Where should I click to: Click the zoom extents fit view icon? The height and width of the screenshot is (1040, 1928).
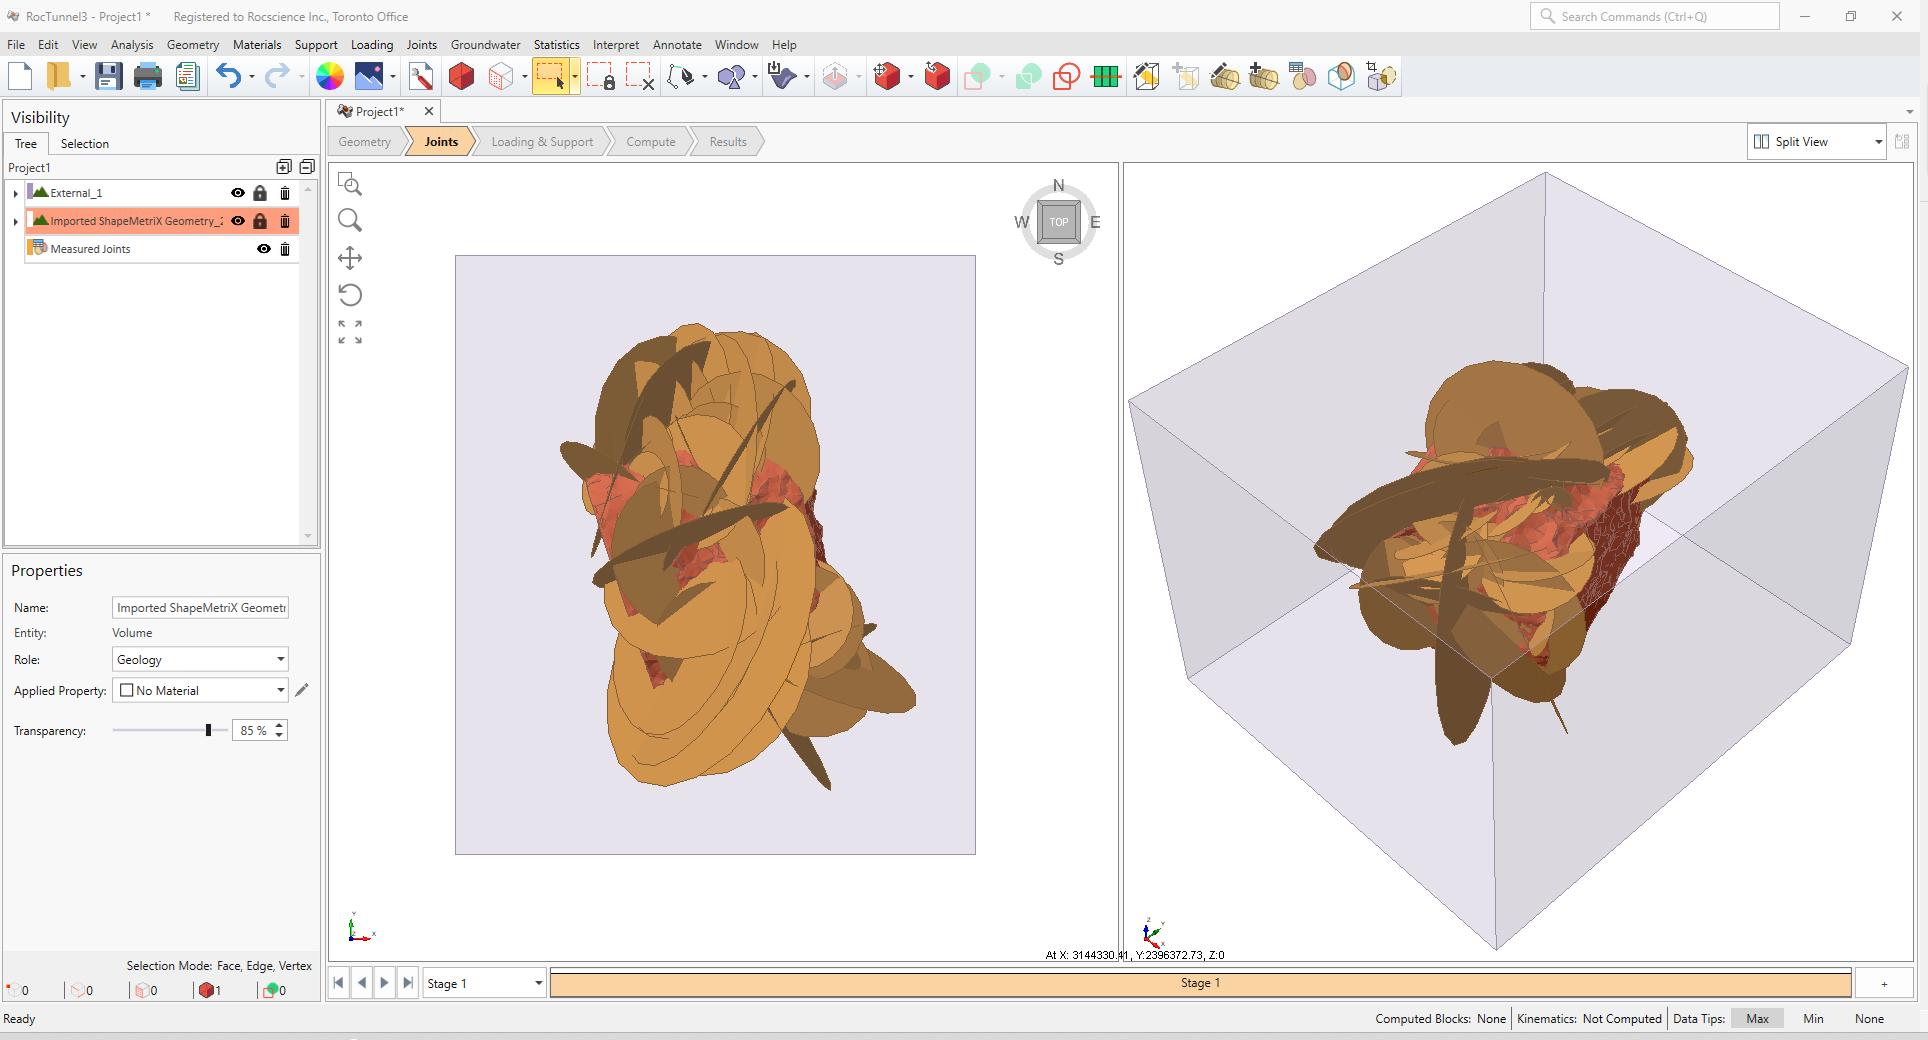[x=350, y=332]
